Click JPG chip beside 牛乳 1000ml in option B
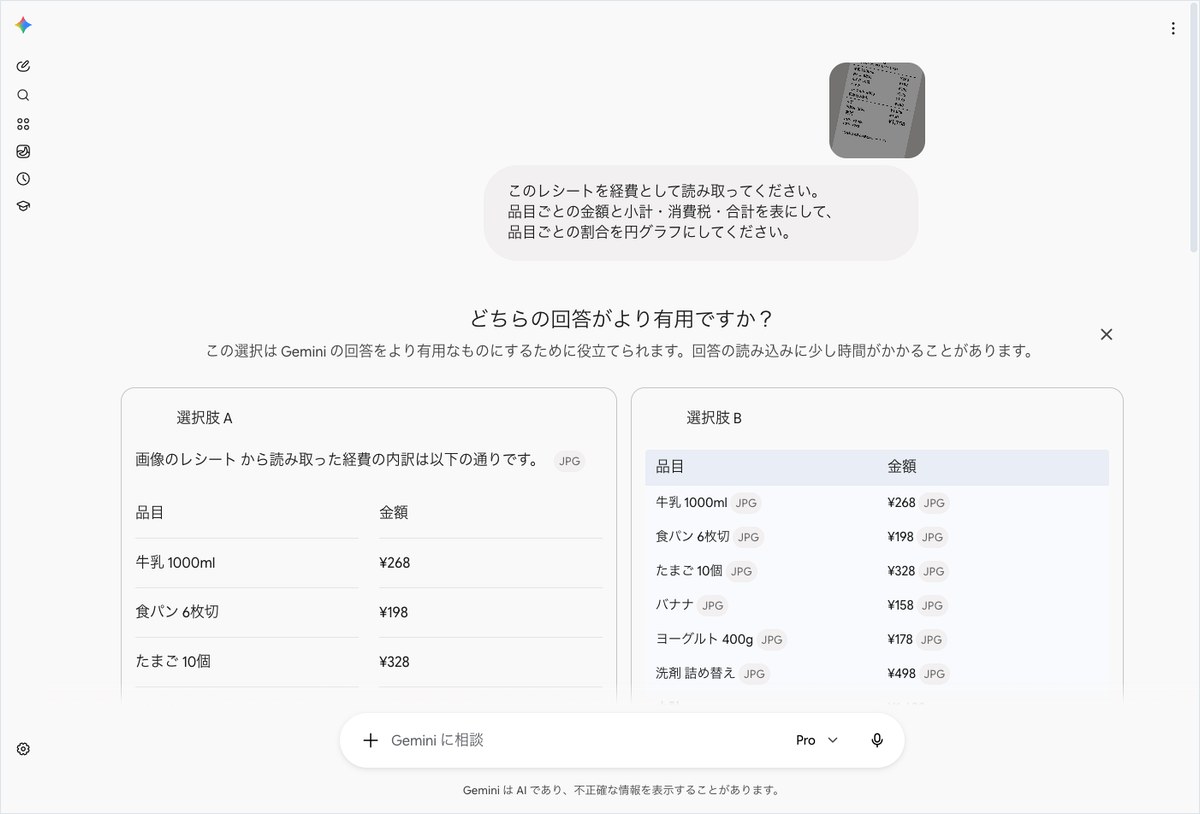The height and width of the screenshot is (814, 1200). [x=746, y=503]
